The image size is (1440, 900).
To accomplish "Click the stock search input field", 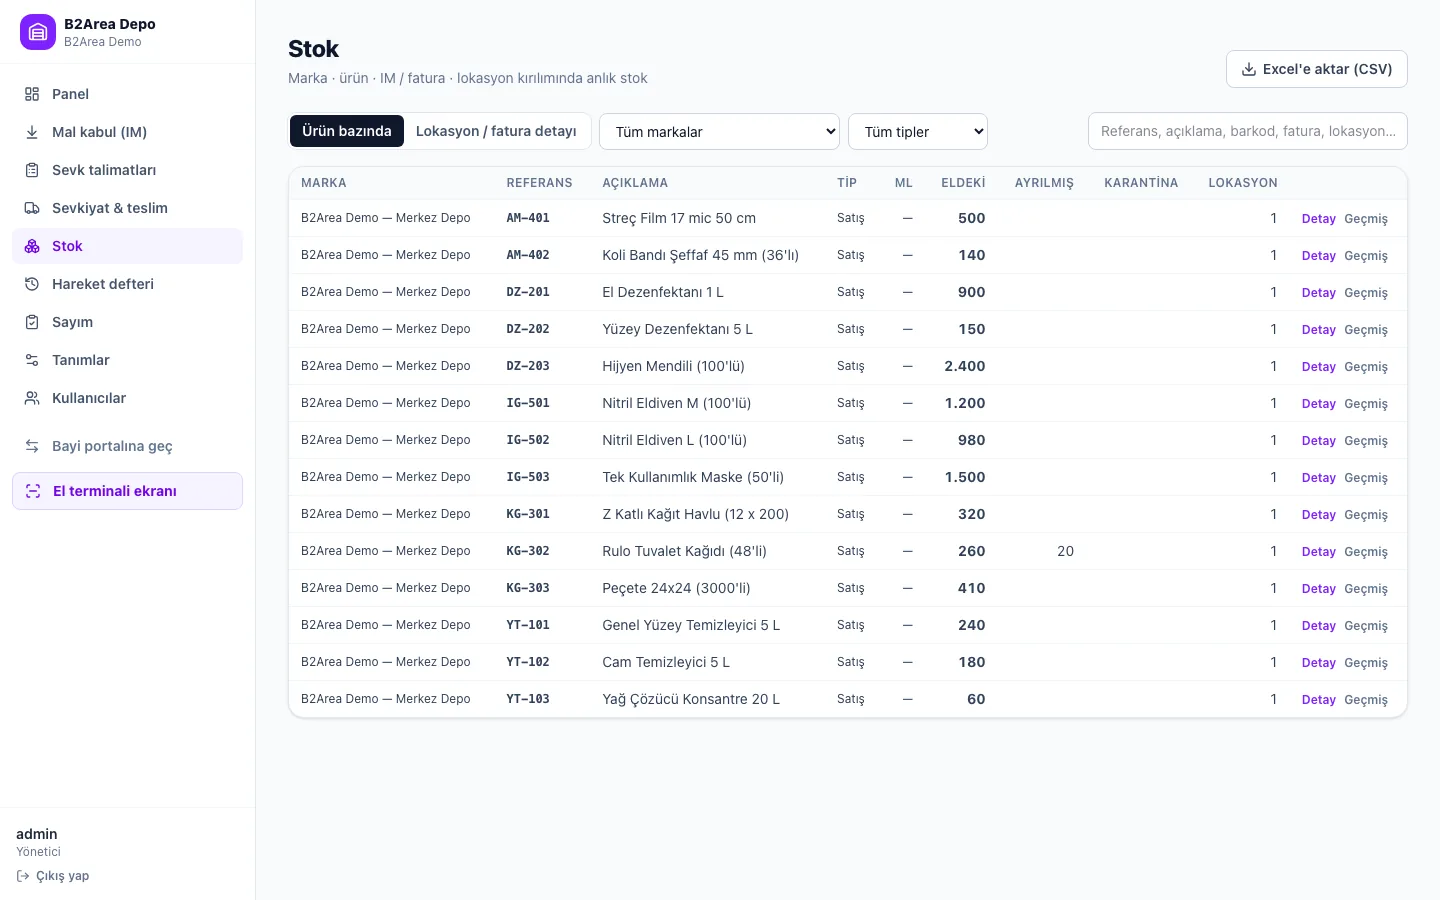I will pos(1248,131).
